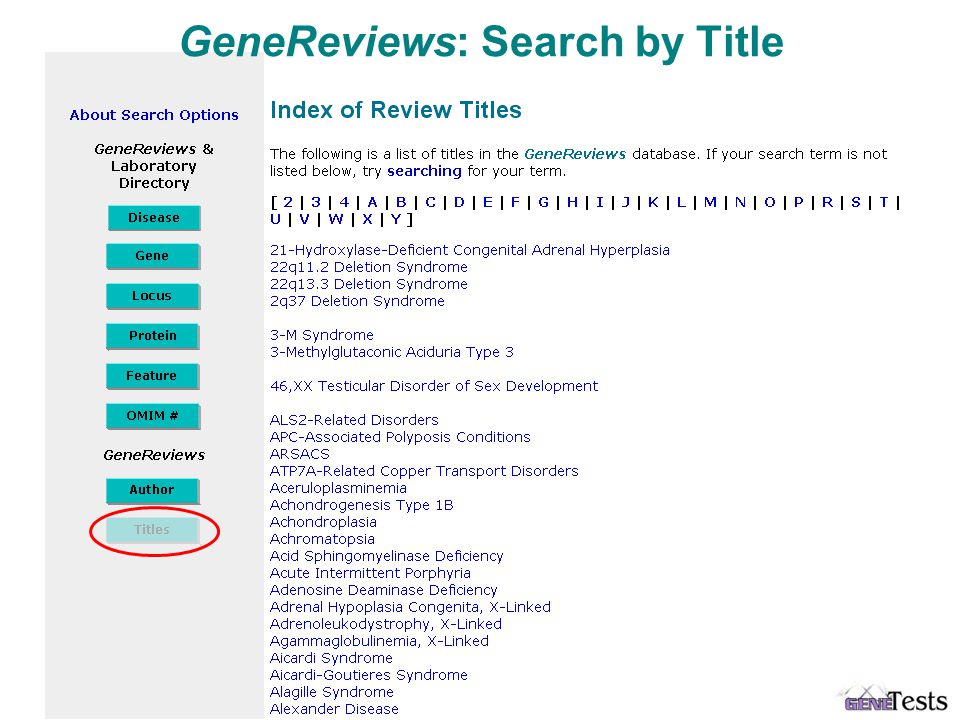This screenshot has width=960, height=720.
Task: Jump to letter Y in index
Action: [x=396, y=219]
